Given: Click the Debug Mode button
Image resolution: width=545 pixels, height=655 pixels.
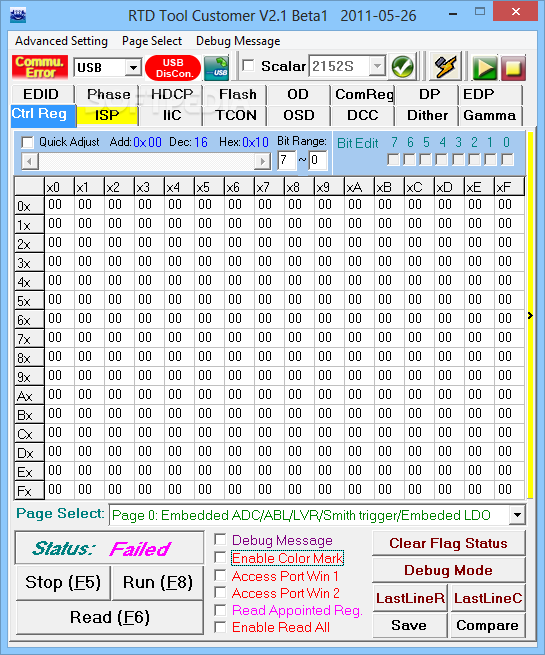Looking at the screenshot, I should click(x=449, y=570).
